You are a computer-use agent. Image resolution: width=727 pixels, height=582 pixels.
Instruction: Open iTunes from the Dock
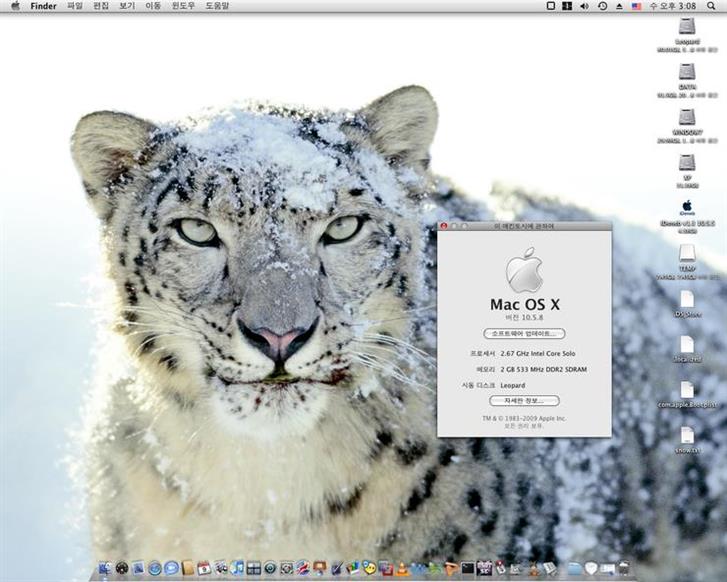click(237, 568)
